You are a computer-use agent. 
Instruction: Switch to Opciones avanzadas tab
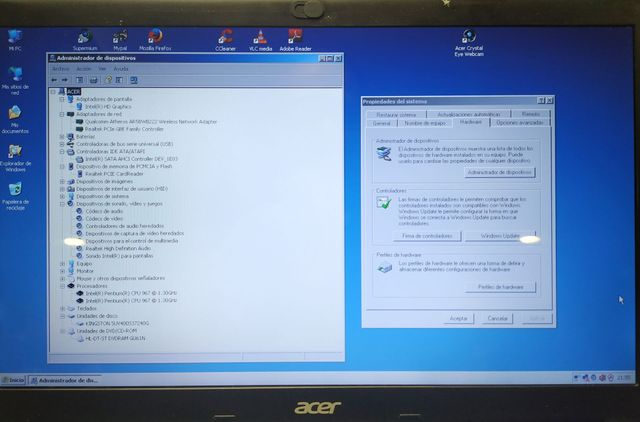(520, 122)
